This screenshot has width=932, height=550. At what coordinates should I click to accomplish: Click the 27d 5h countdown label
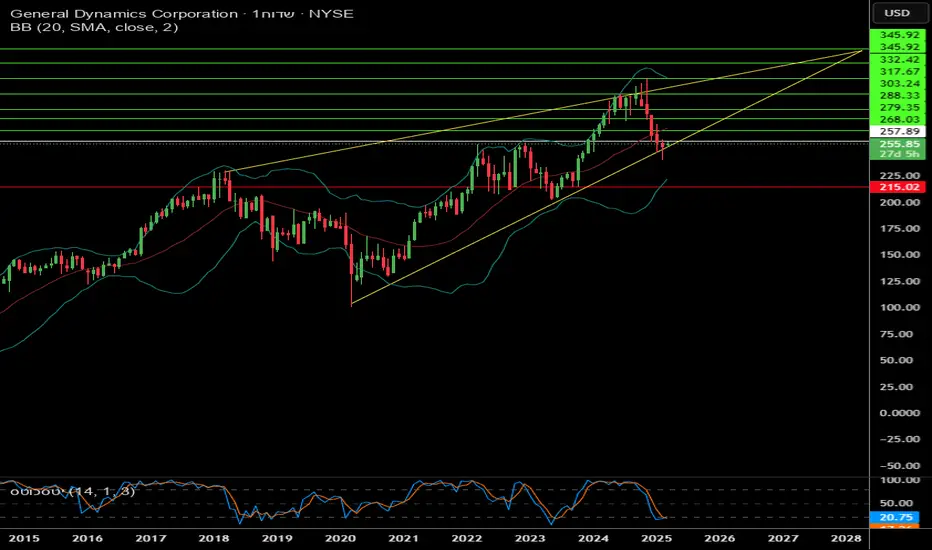point(899,154)
